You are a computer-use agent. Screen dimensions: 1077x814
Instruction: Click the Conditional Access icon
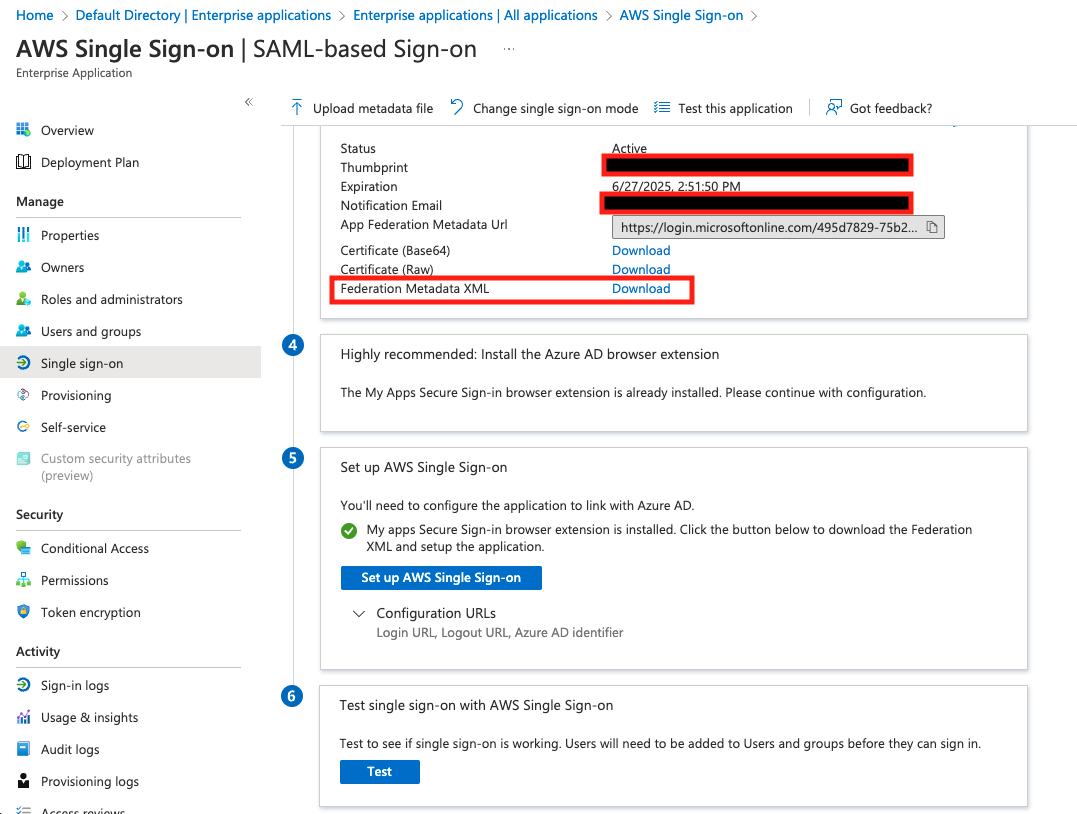(23, 547)
